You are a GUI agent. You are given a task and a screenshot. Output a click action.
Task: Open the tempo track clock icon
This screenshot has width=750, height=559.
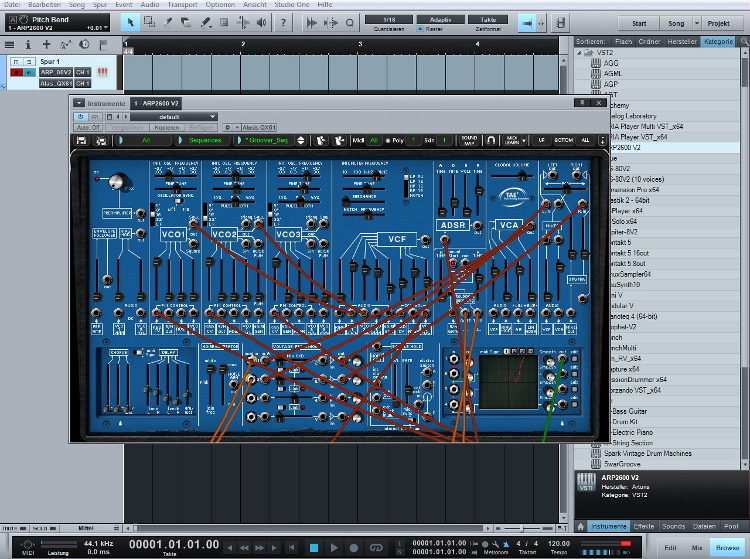(x=84, y=45)
